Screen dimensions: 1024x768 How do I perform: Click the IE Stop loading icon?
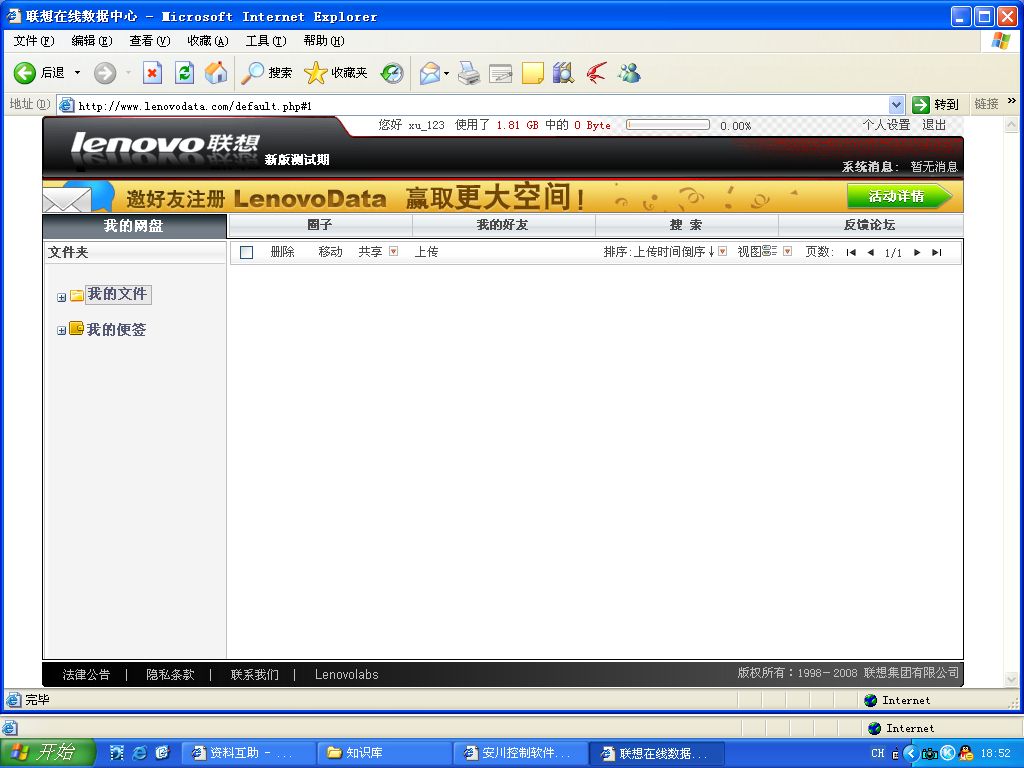[152, 73]
